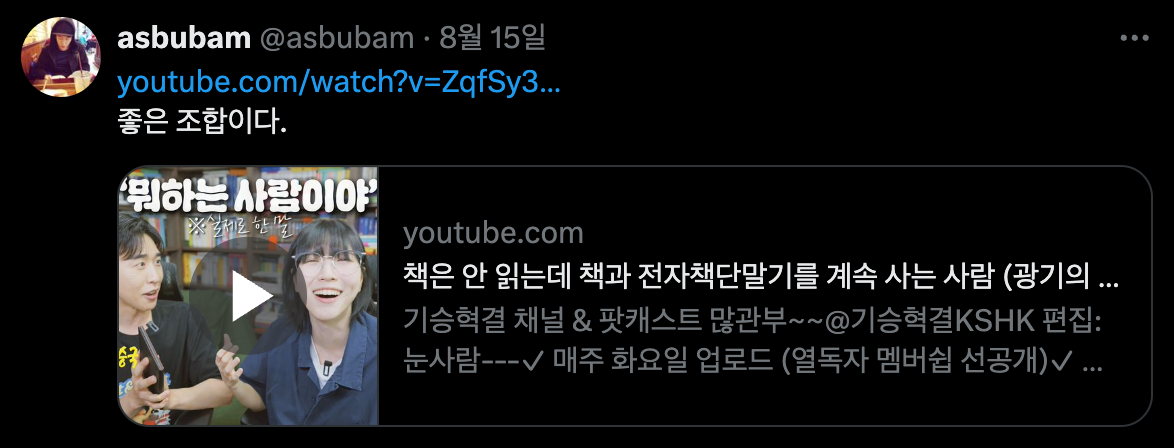This screenshot has width=1174, height=448.
Task: Open the youtube.com/watch?v=ZqfSy3… link
Action: tap(339, 85)
